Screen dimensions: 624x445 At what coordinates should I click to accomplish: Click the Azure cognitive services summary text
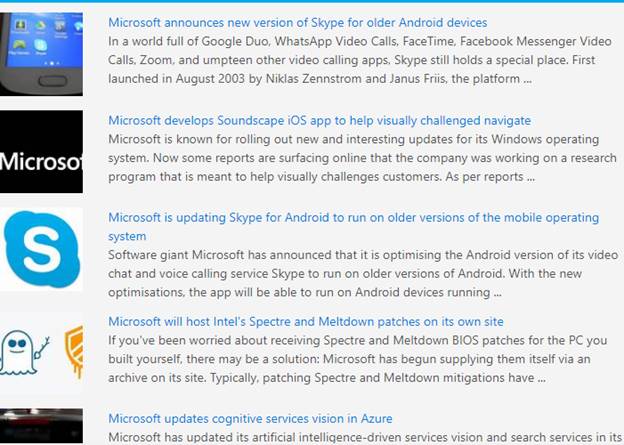(362, 437)
